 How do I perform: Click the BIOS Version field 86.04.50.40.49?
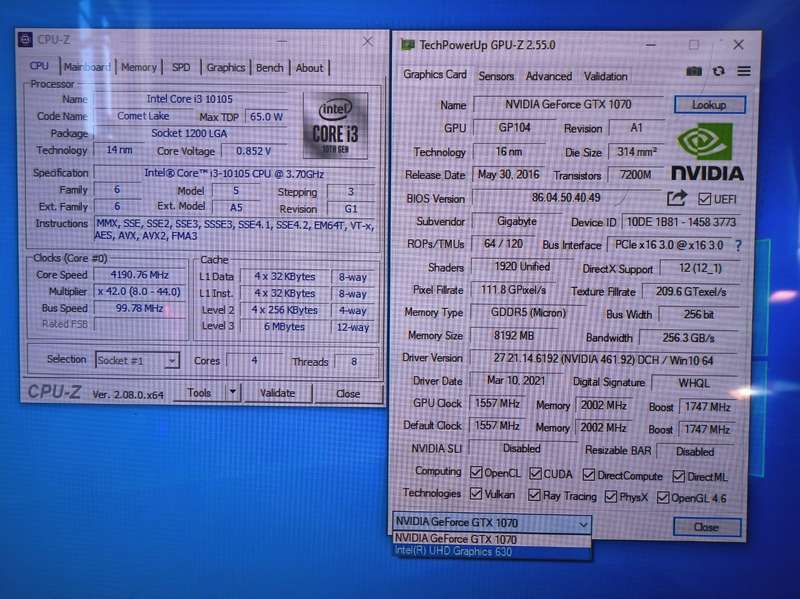point(566,197)
